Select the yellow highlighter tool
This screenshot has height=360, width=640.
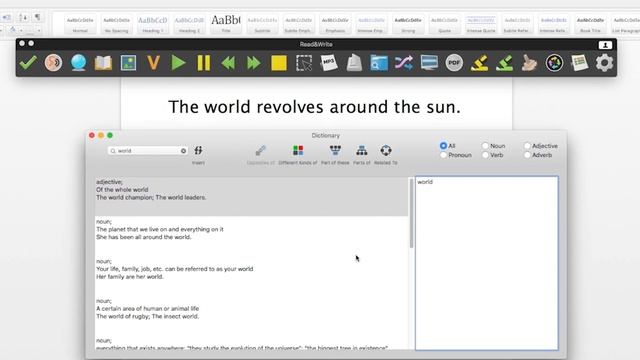(479, 63)
